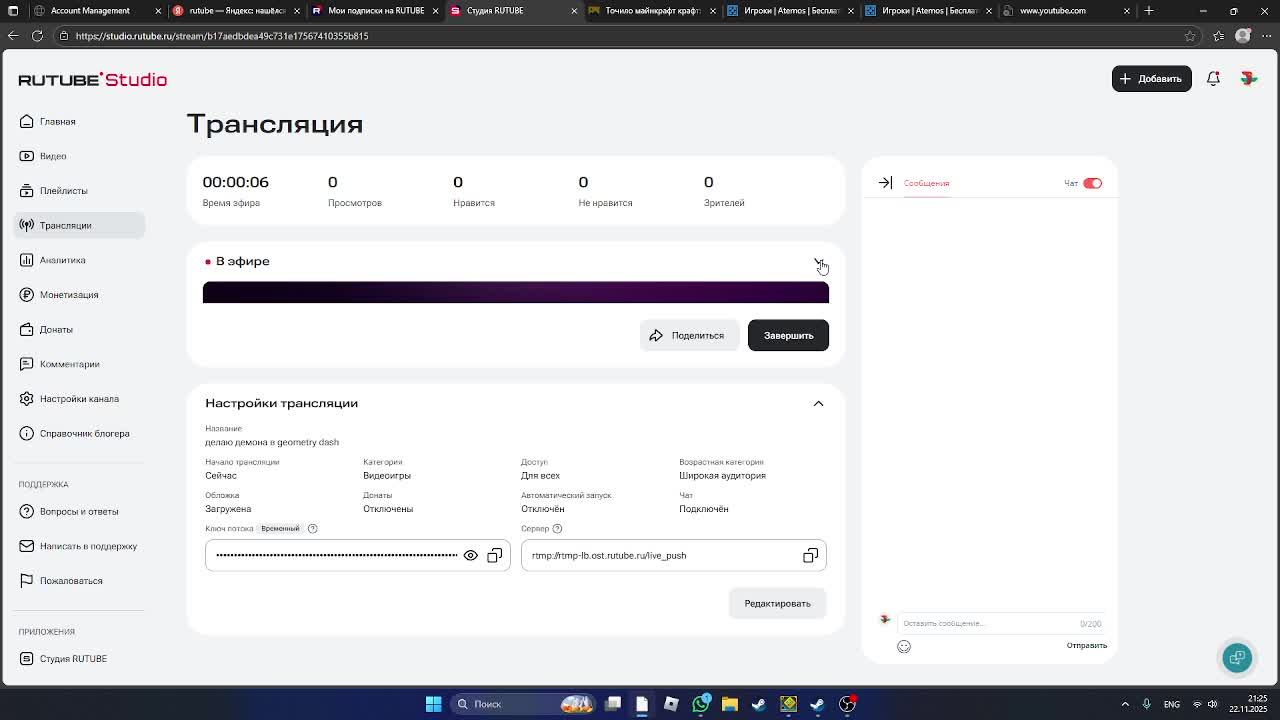Screen dimensions: 1280x720
Task: Open Настройки канала
Action: point(80,398)
